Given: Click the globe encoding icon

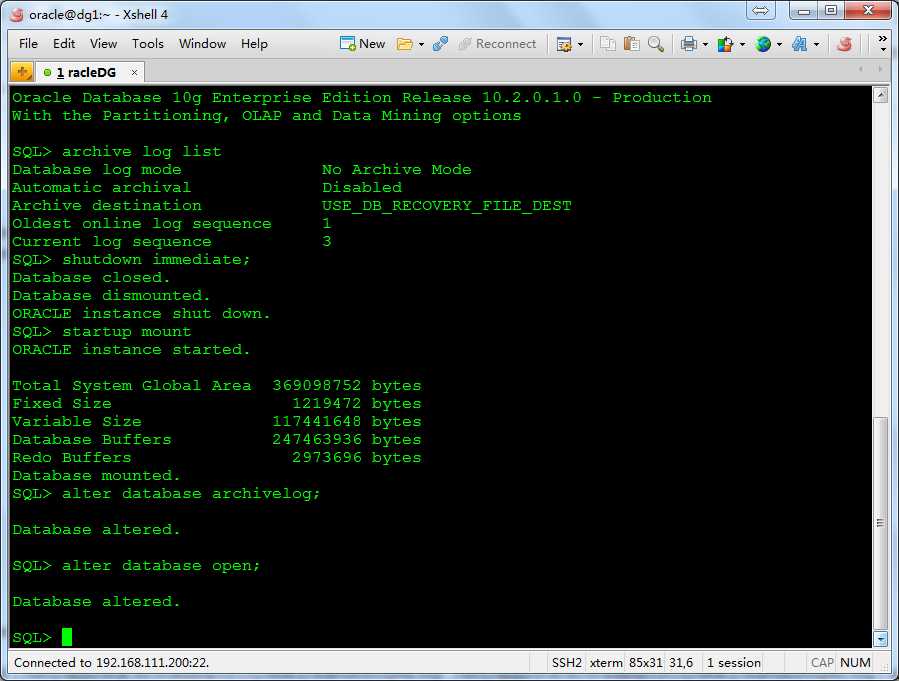Looking at the screenshot, I should [x=763, y=44].
